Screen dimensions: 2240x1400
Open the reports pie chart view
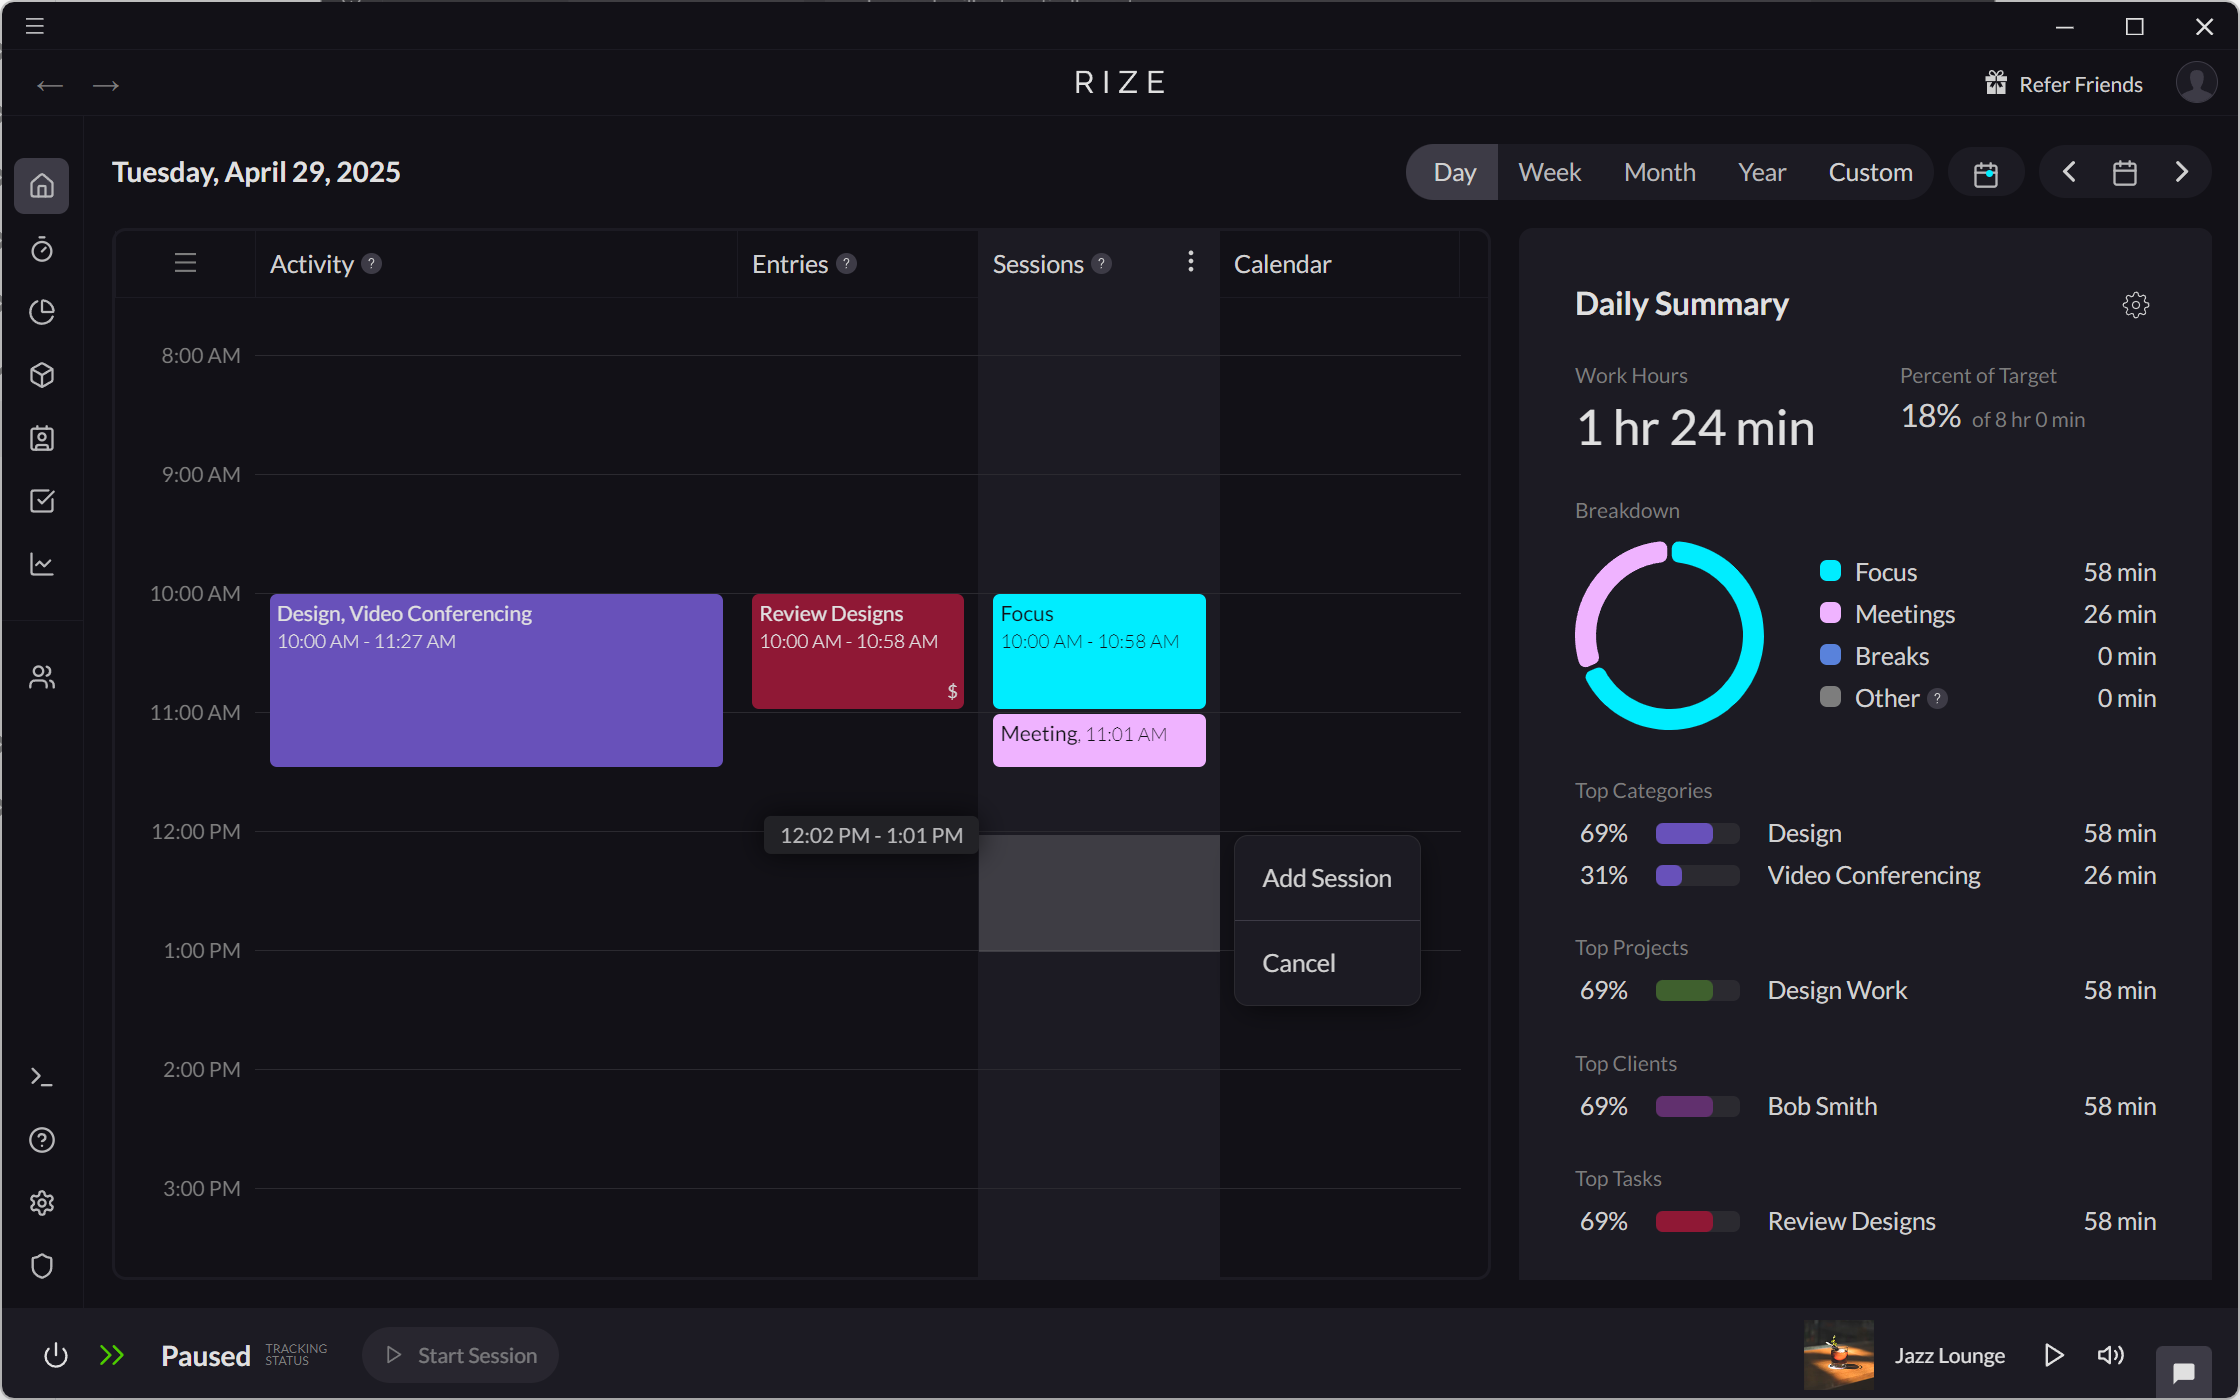42,312
